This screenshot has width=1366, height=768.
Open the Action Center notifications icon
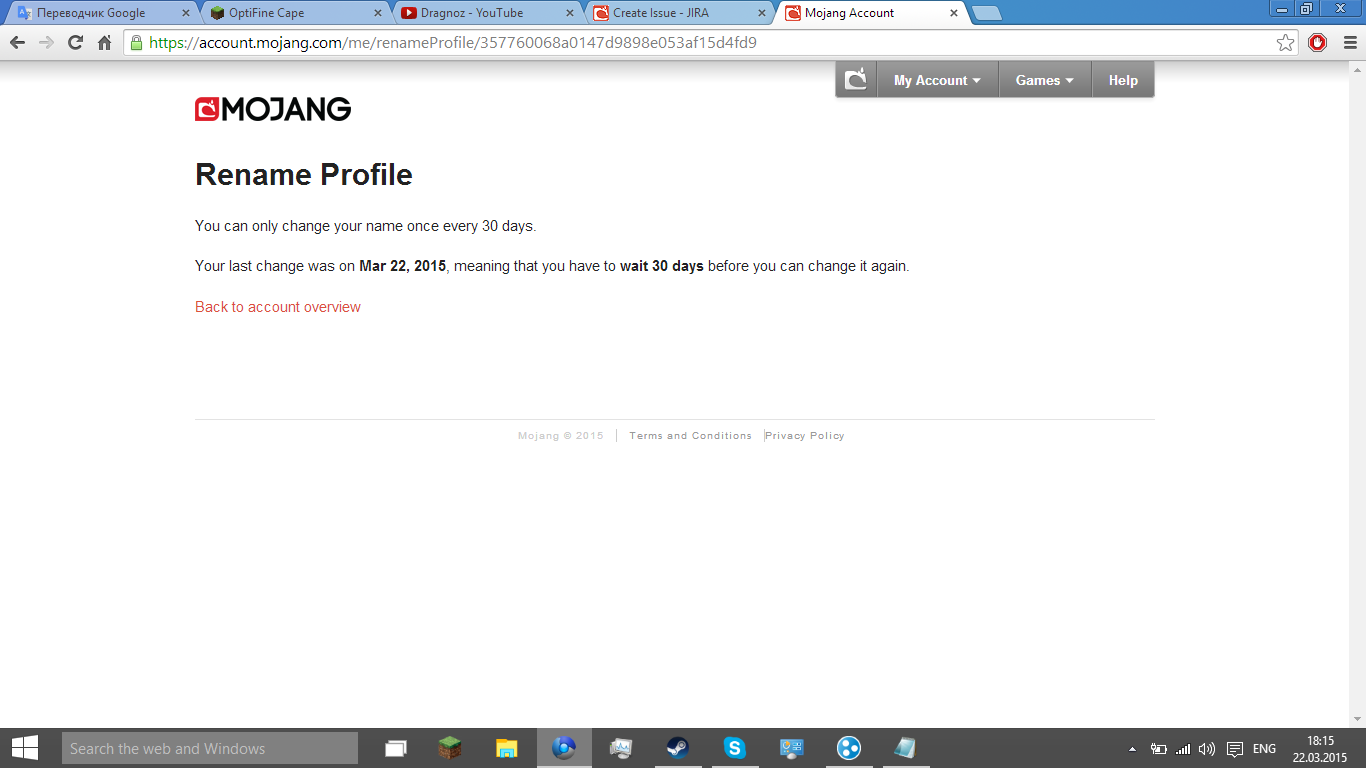coord(1235,749)
